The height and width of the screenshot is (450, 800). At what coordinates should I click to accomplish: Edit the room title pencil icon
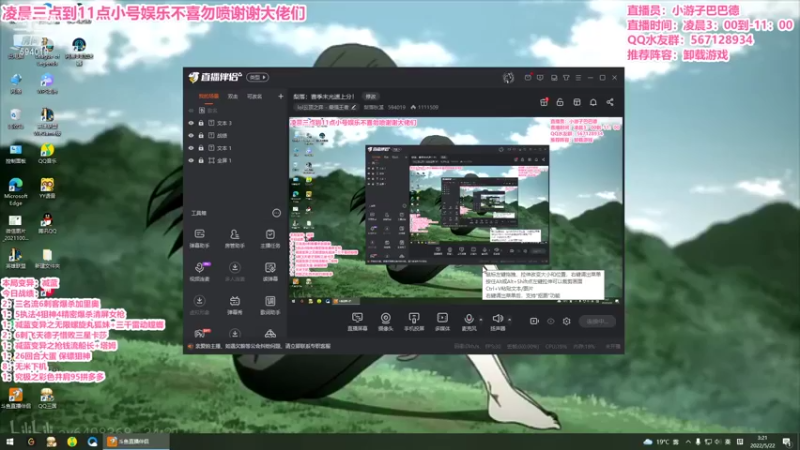pyautogui.click(x=354, y=107)
